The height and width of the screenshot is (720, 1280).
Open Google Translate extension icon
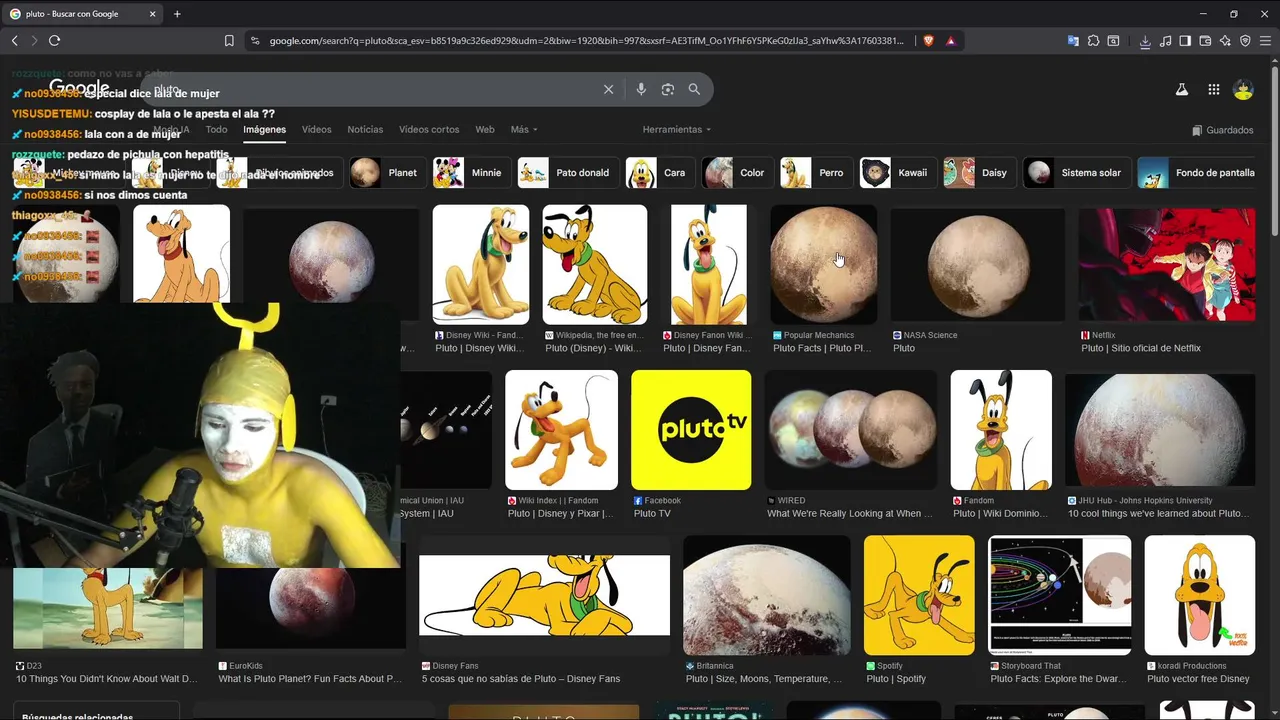point(1073,41)
